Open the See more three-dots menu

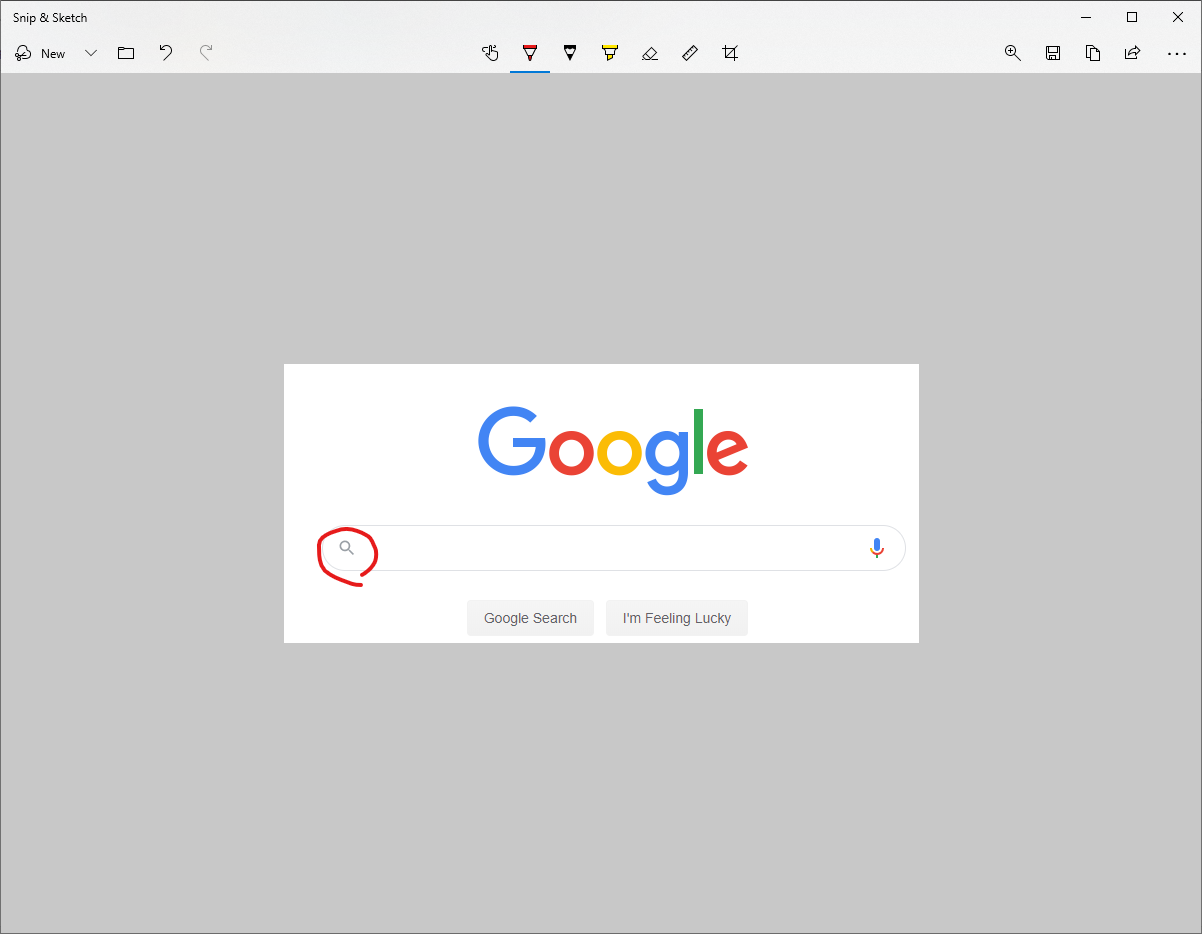tap(1176, 53)
